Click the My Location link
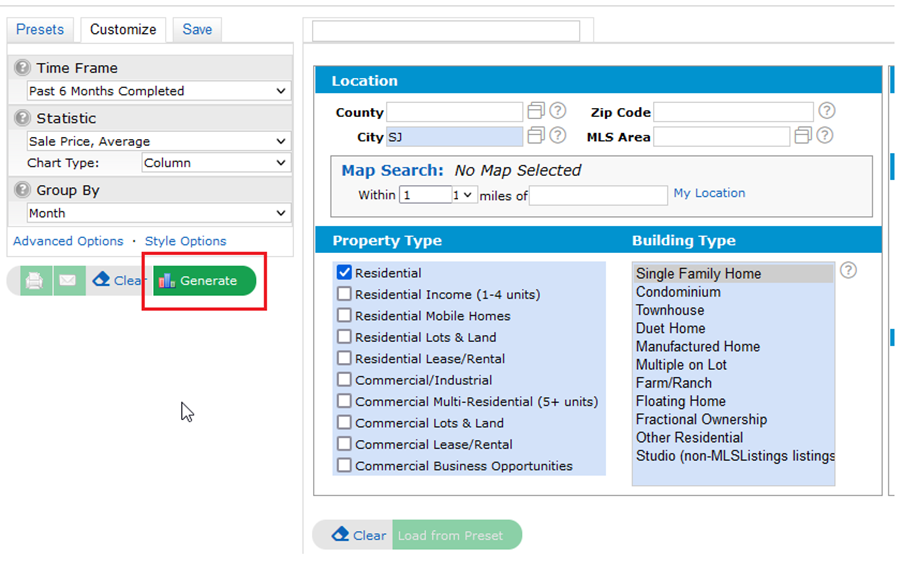Viewport: 902px width, 571px height. tap(709, 193)
